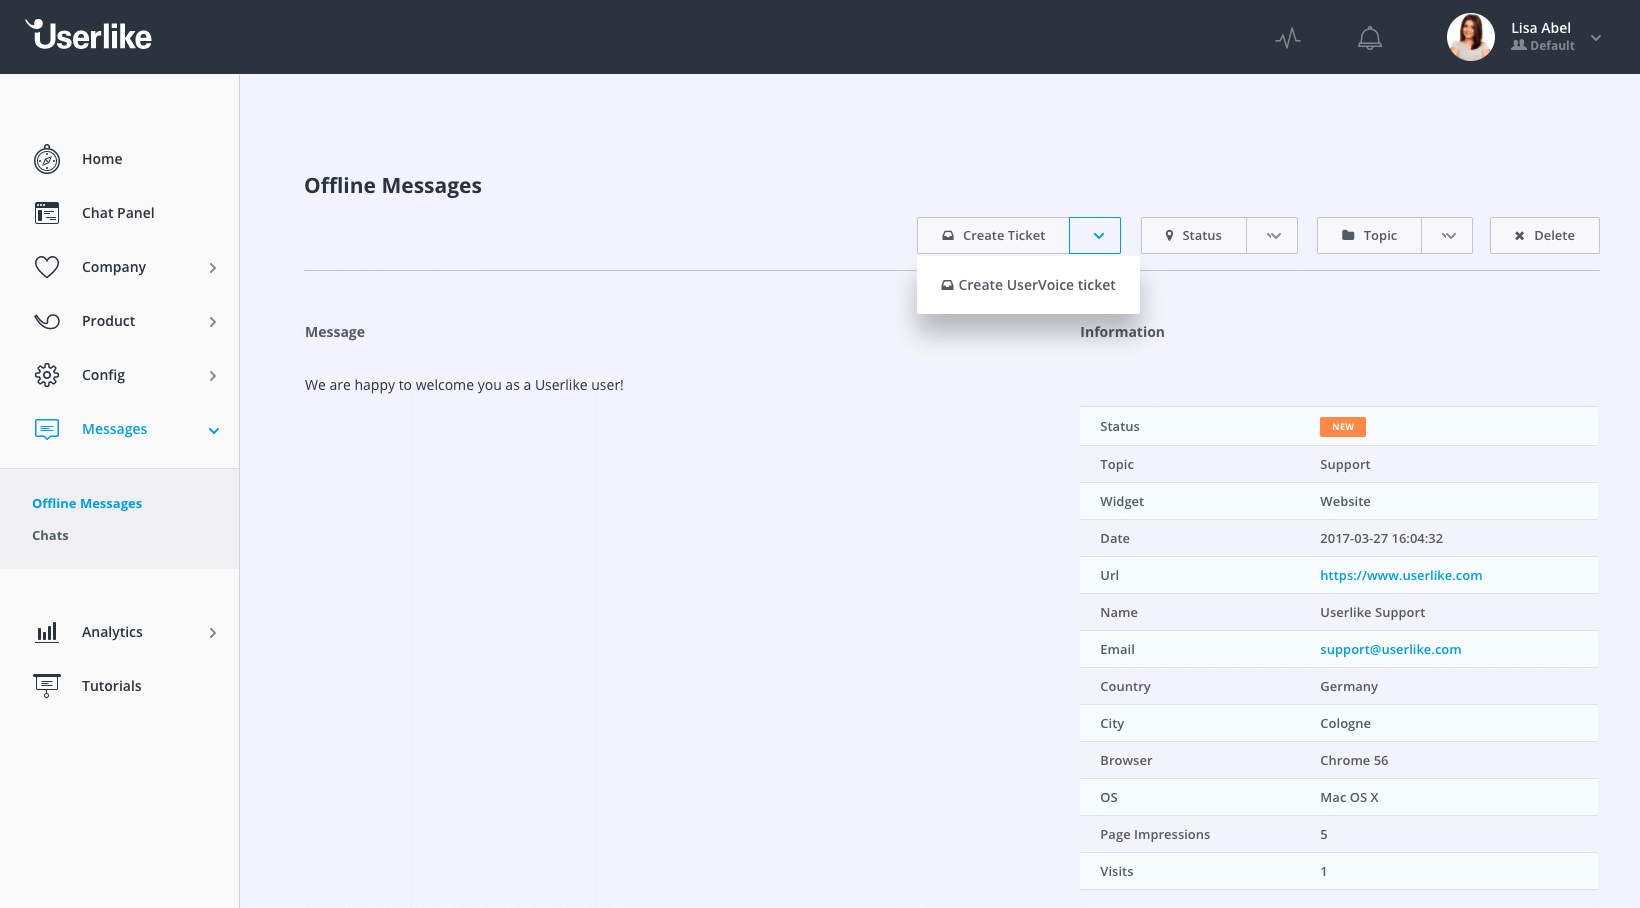This screenshot has width=1640, height=908.
Task: Click the Create Ticket button
Action: pyautogui.click(x=993, y=235)
